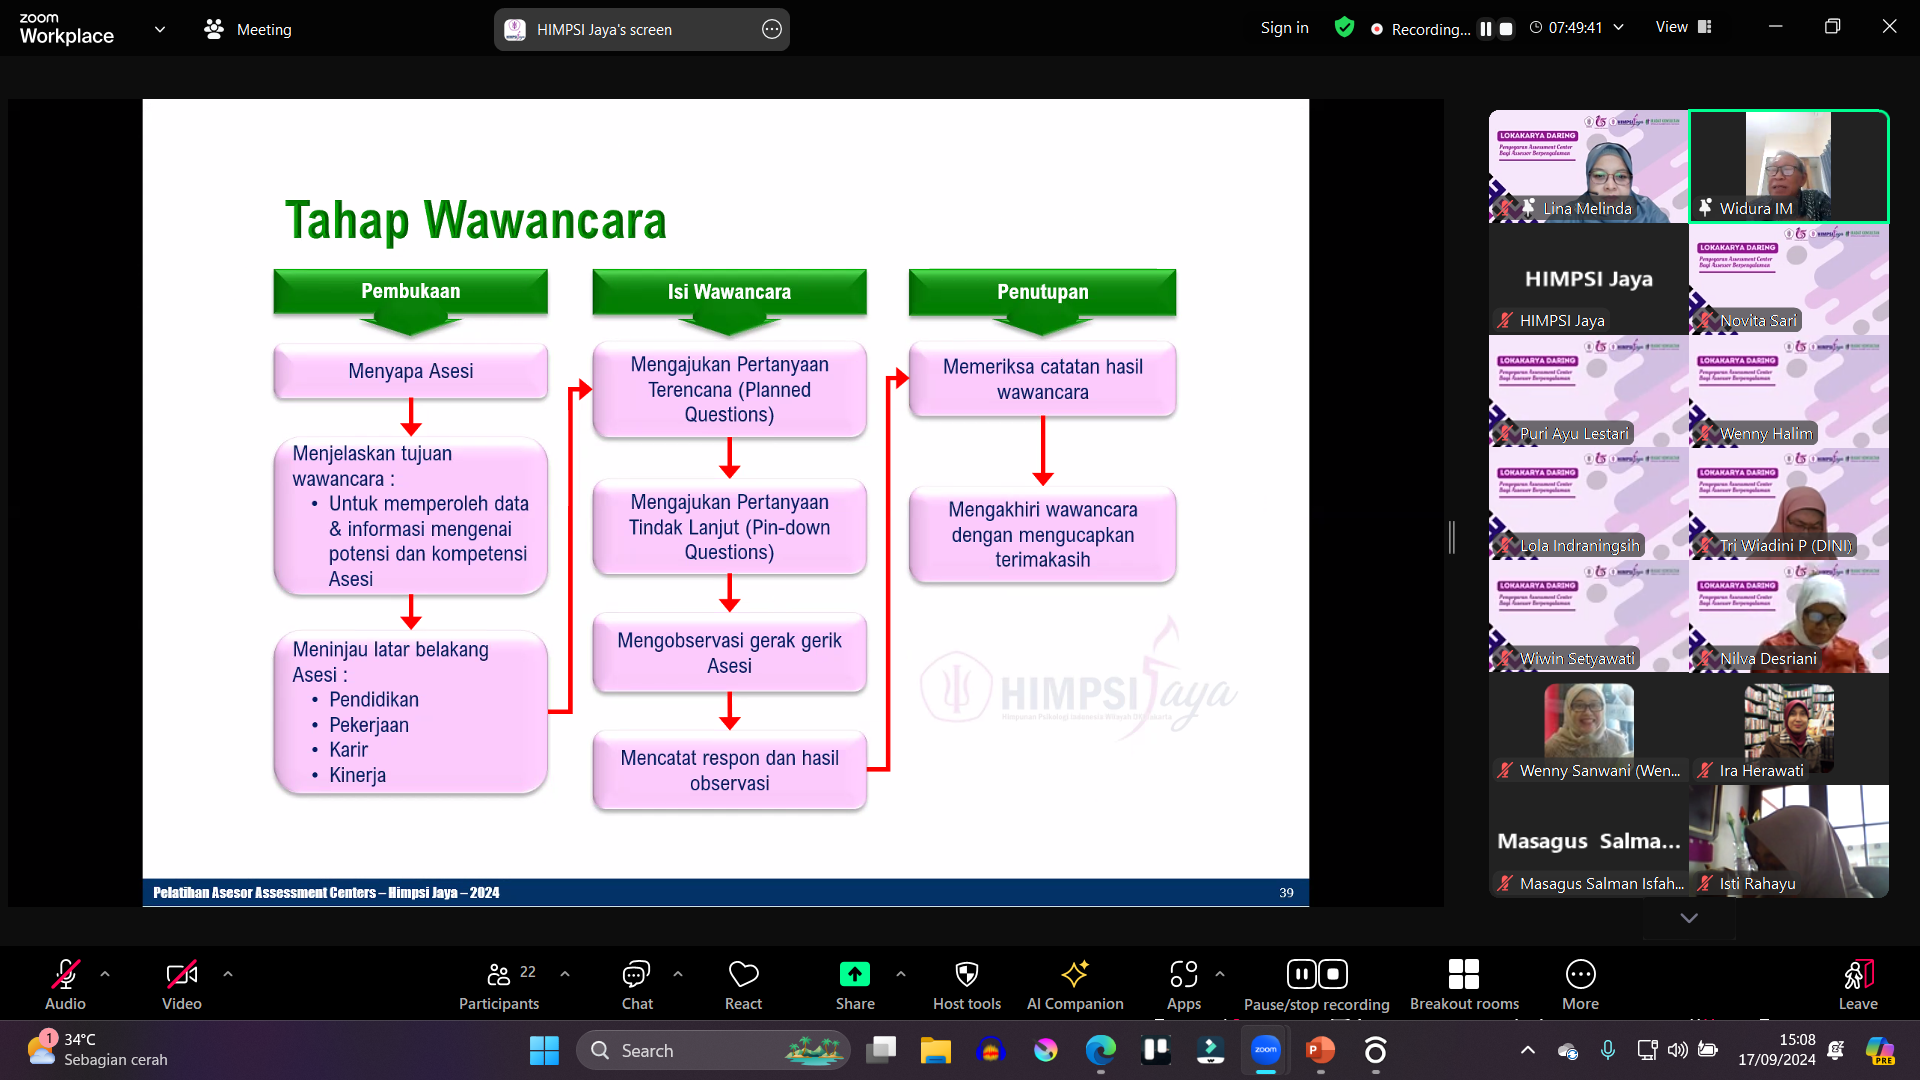Launch AI Companion sparkle icon
This screenshot has height=1080, width=1920.
tap(1075, 975)
